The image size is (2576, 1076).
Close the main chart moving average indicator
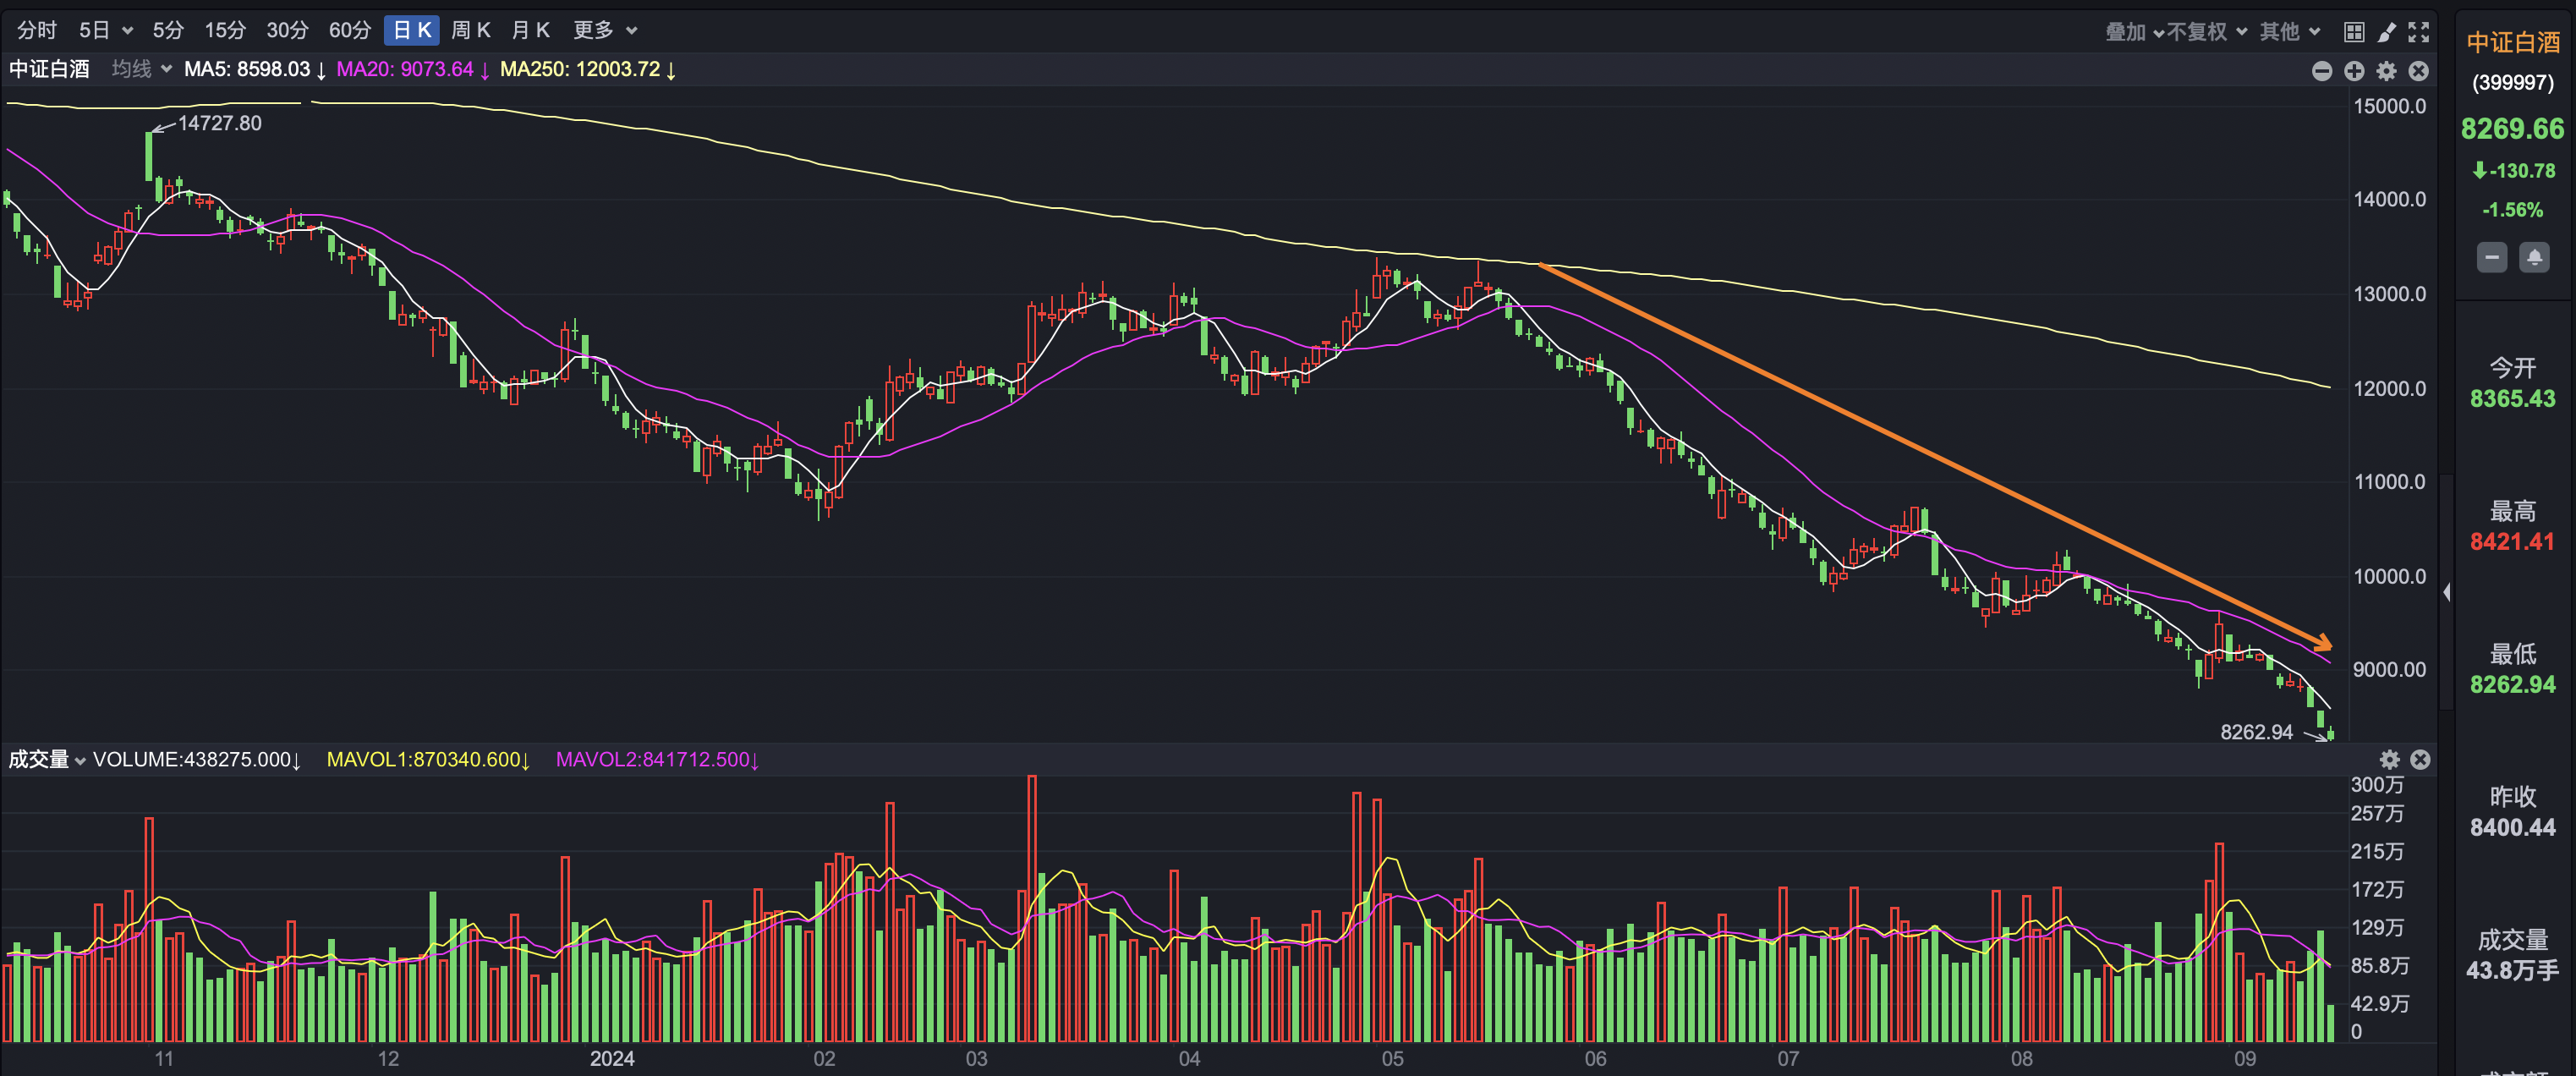click(2418, 71)
